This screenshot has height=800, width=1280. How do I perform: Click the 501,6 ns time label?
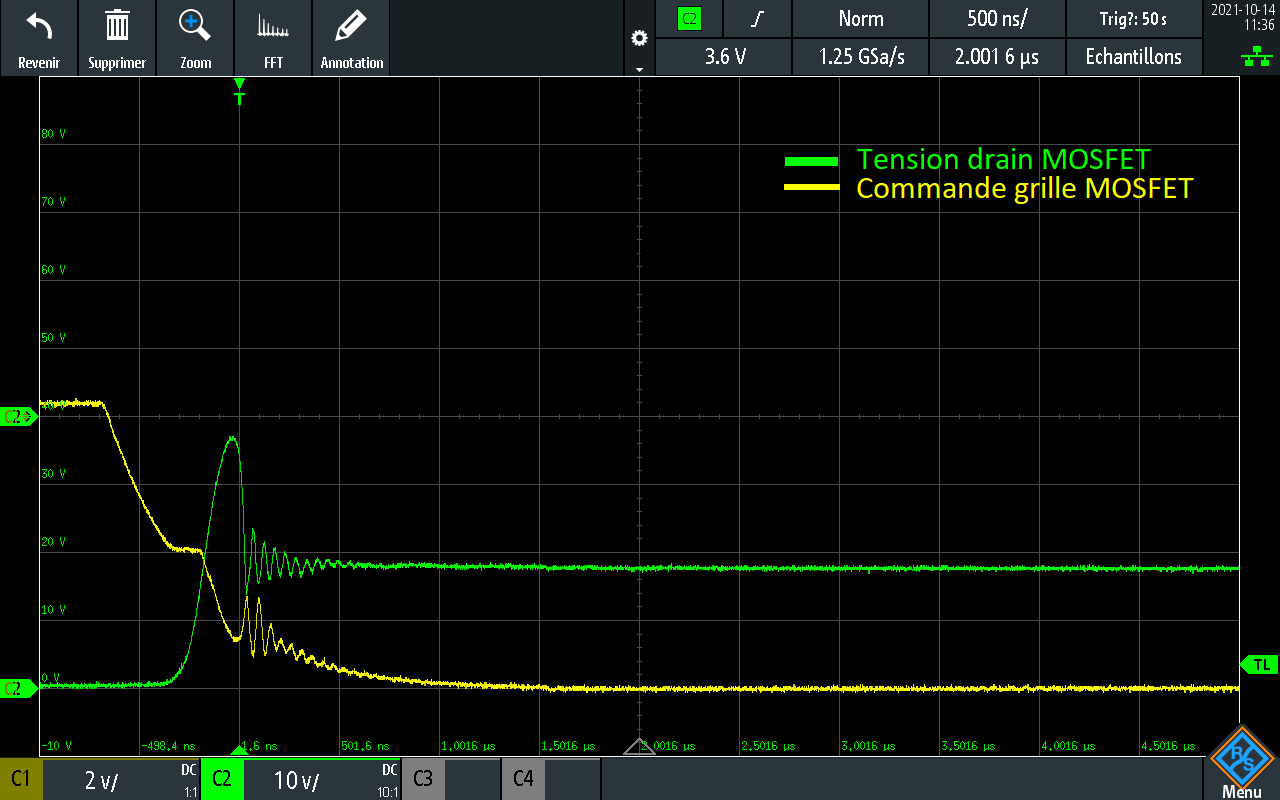pyautogui.click(x=363, y=746)
